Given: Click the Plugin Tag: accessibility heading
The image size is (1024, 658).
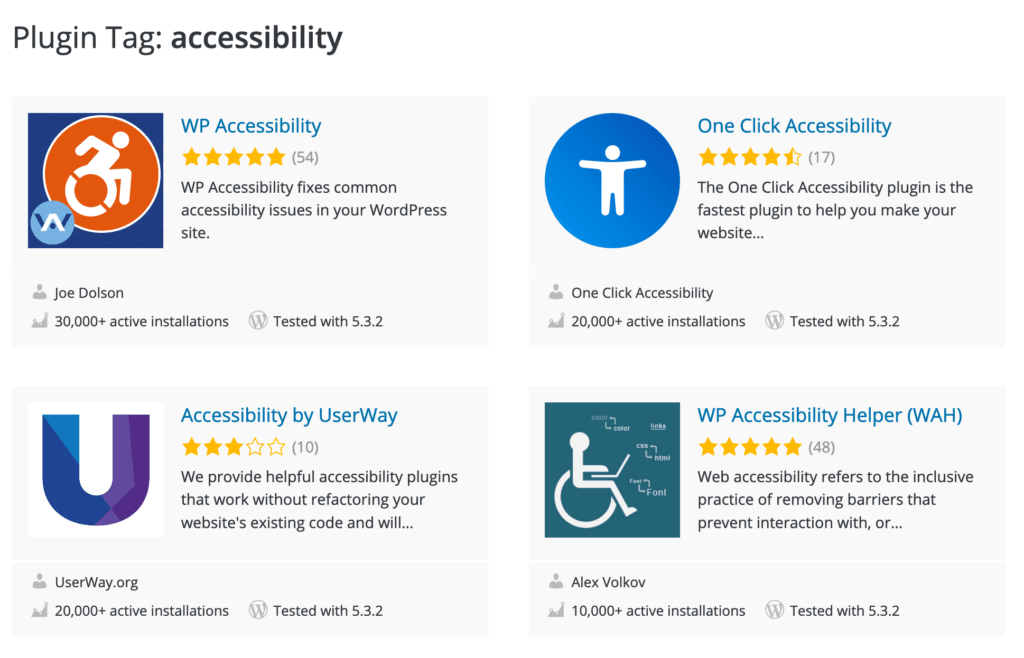Looking at the screenshot, I should coord(177,38).
